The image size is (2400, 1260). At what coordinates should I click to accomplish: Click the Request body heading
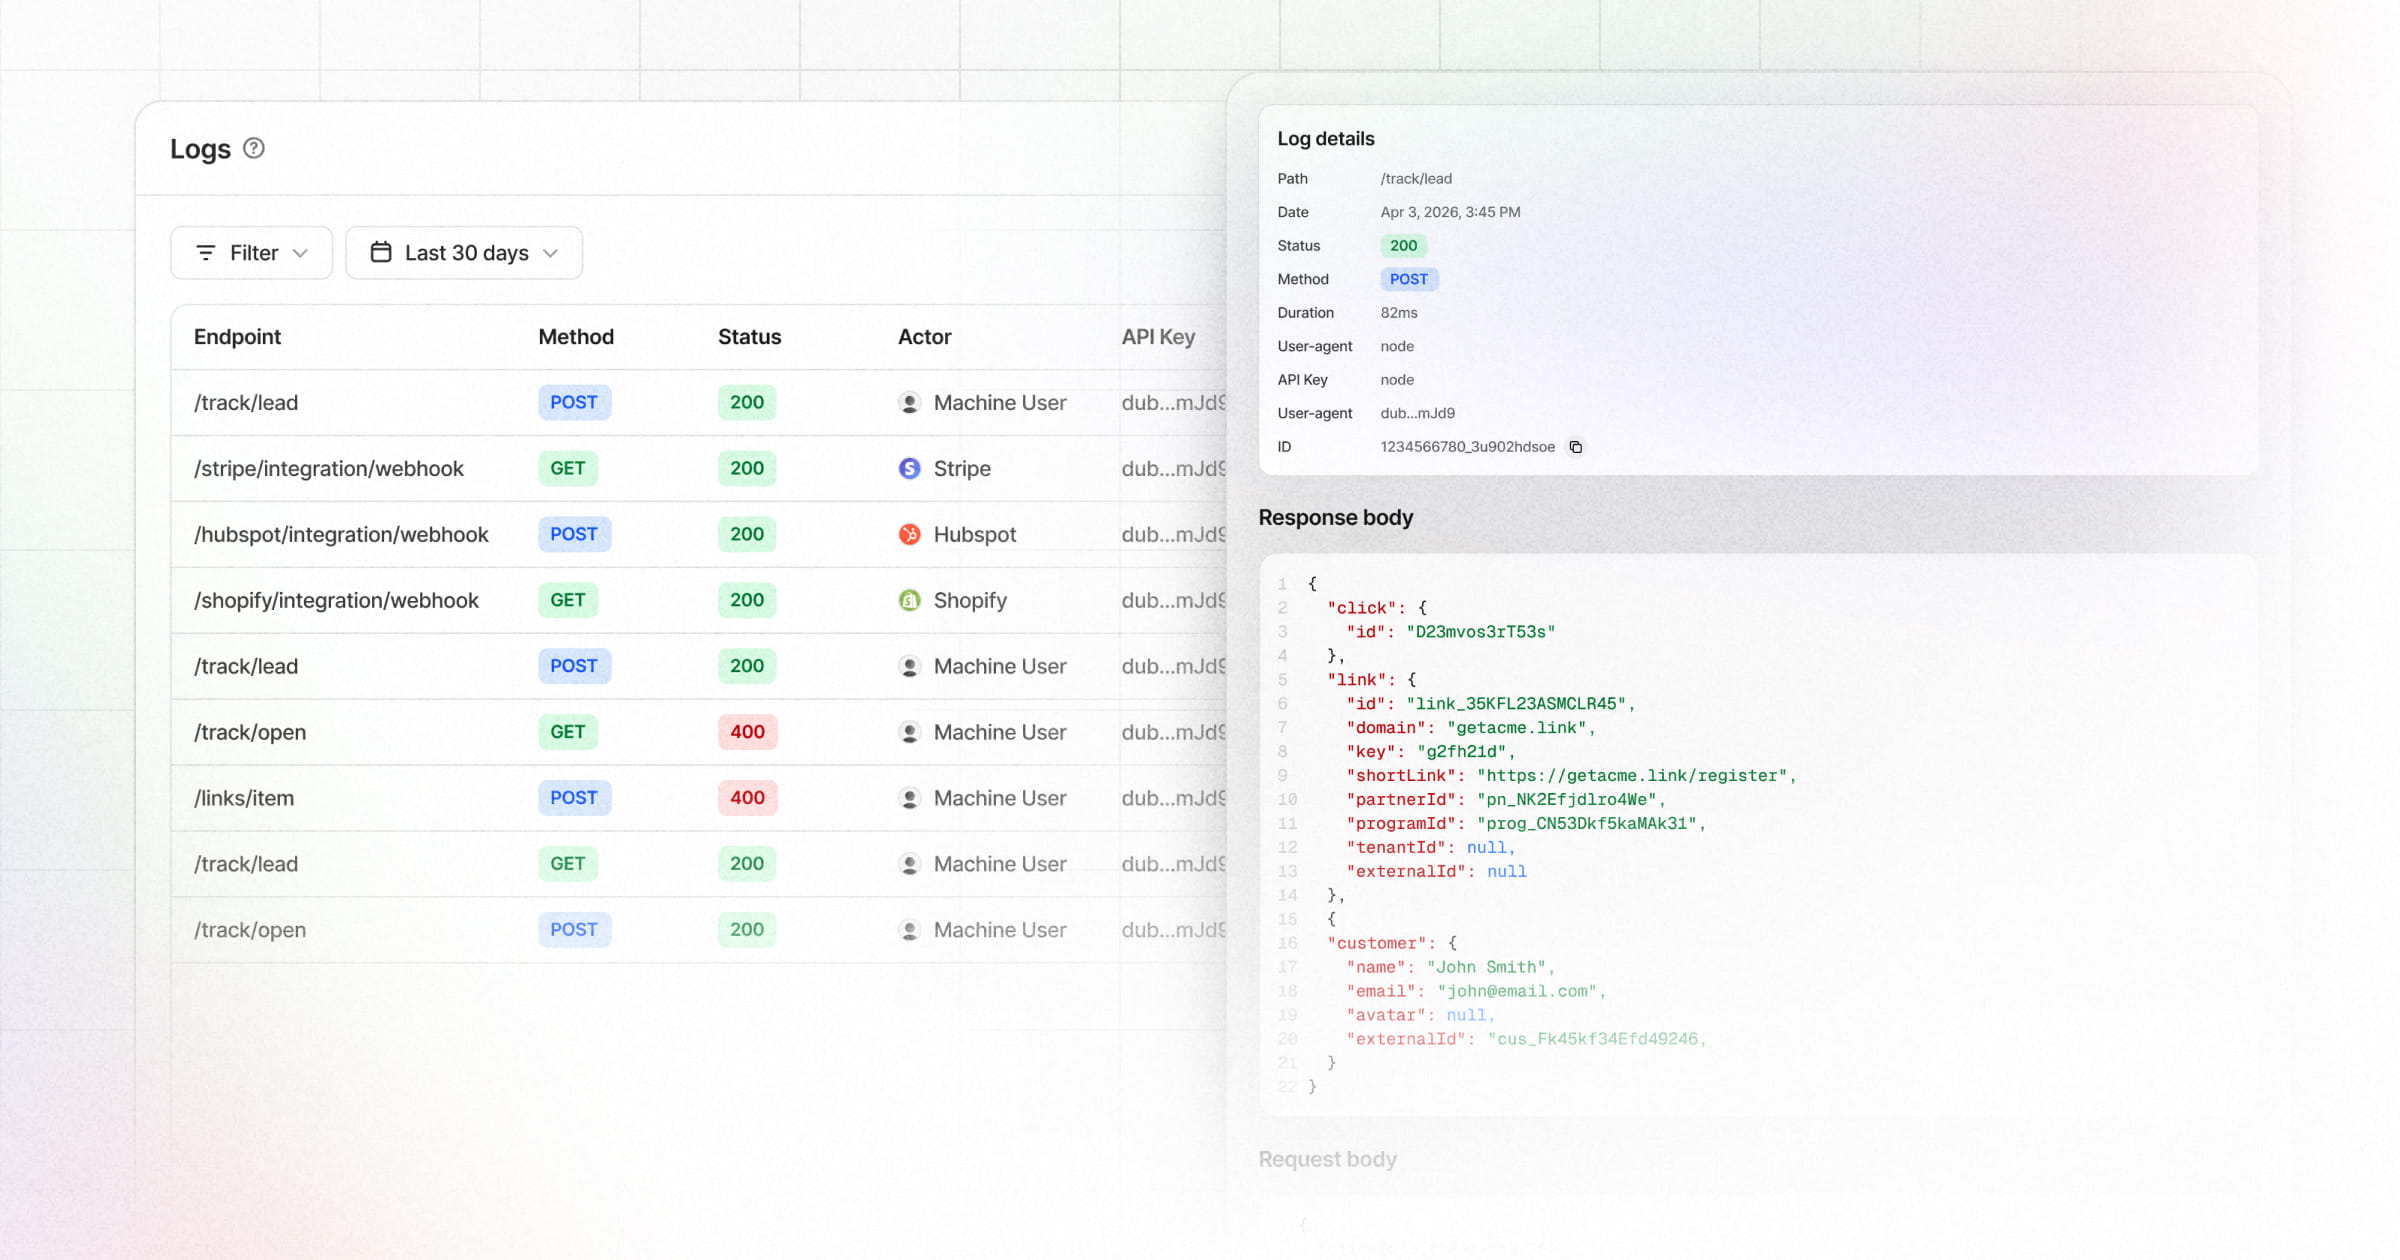tap(1327, 1159)
